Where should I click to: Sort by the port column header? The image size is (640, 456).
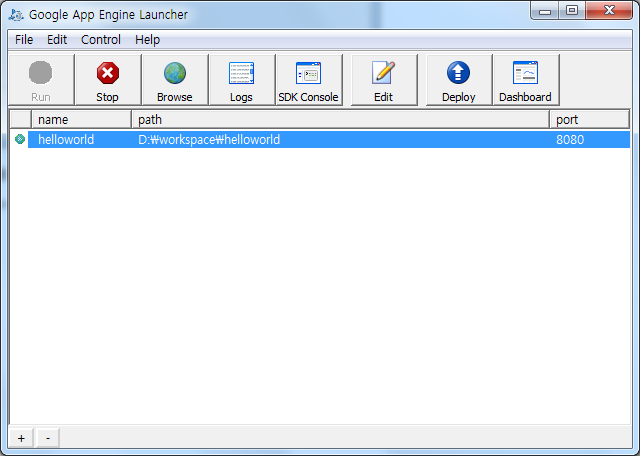(x=589, y=119)
